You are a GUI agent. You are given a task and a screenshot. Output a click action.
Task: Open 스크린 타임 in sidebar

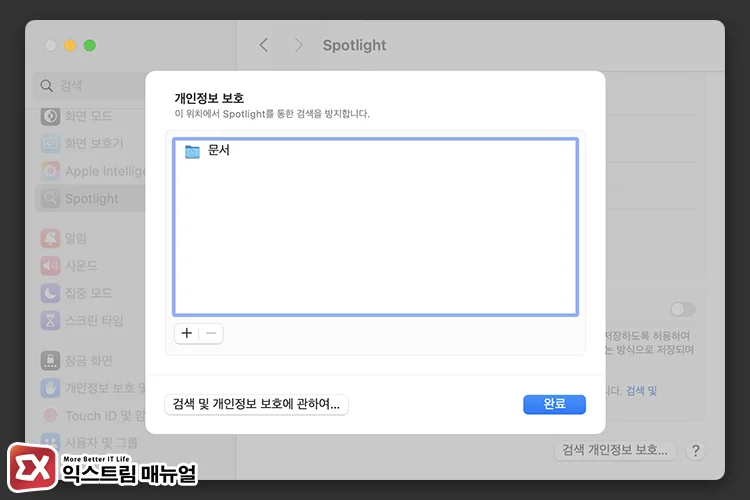click(91, 320)
